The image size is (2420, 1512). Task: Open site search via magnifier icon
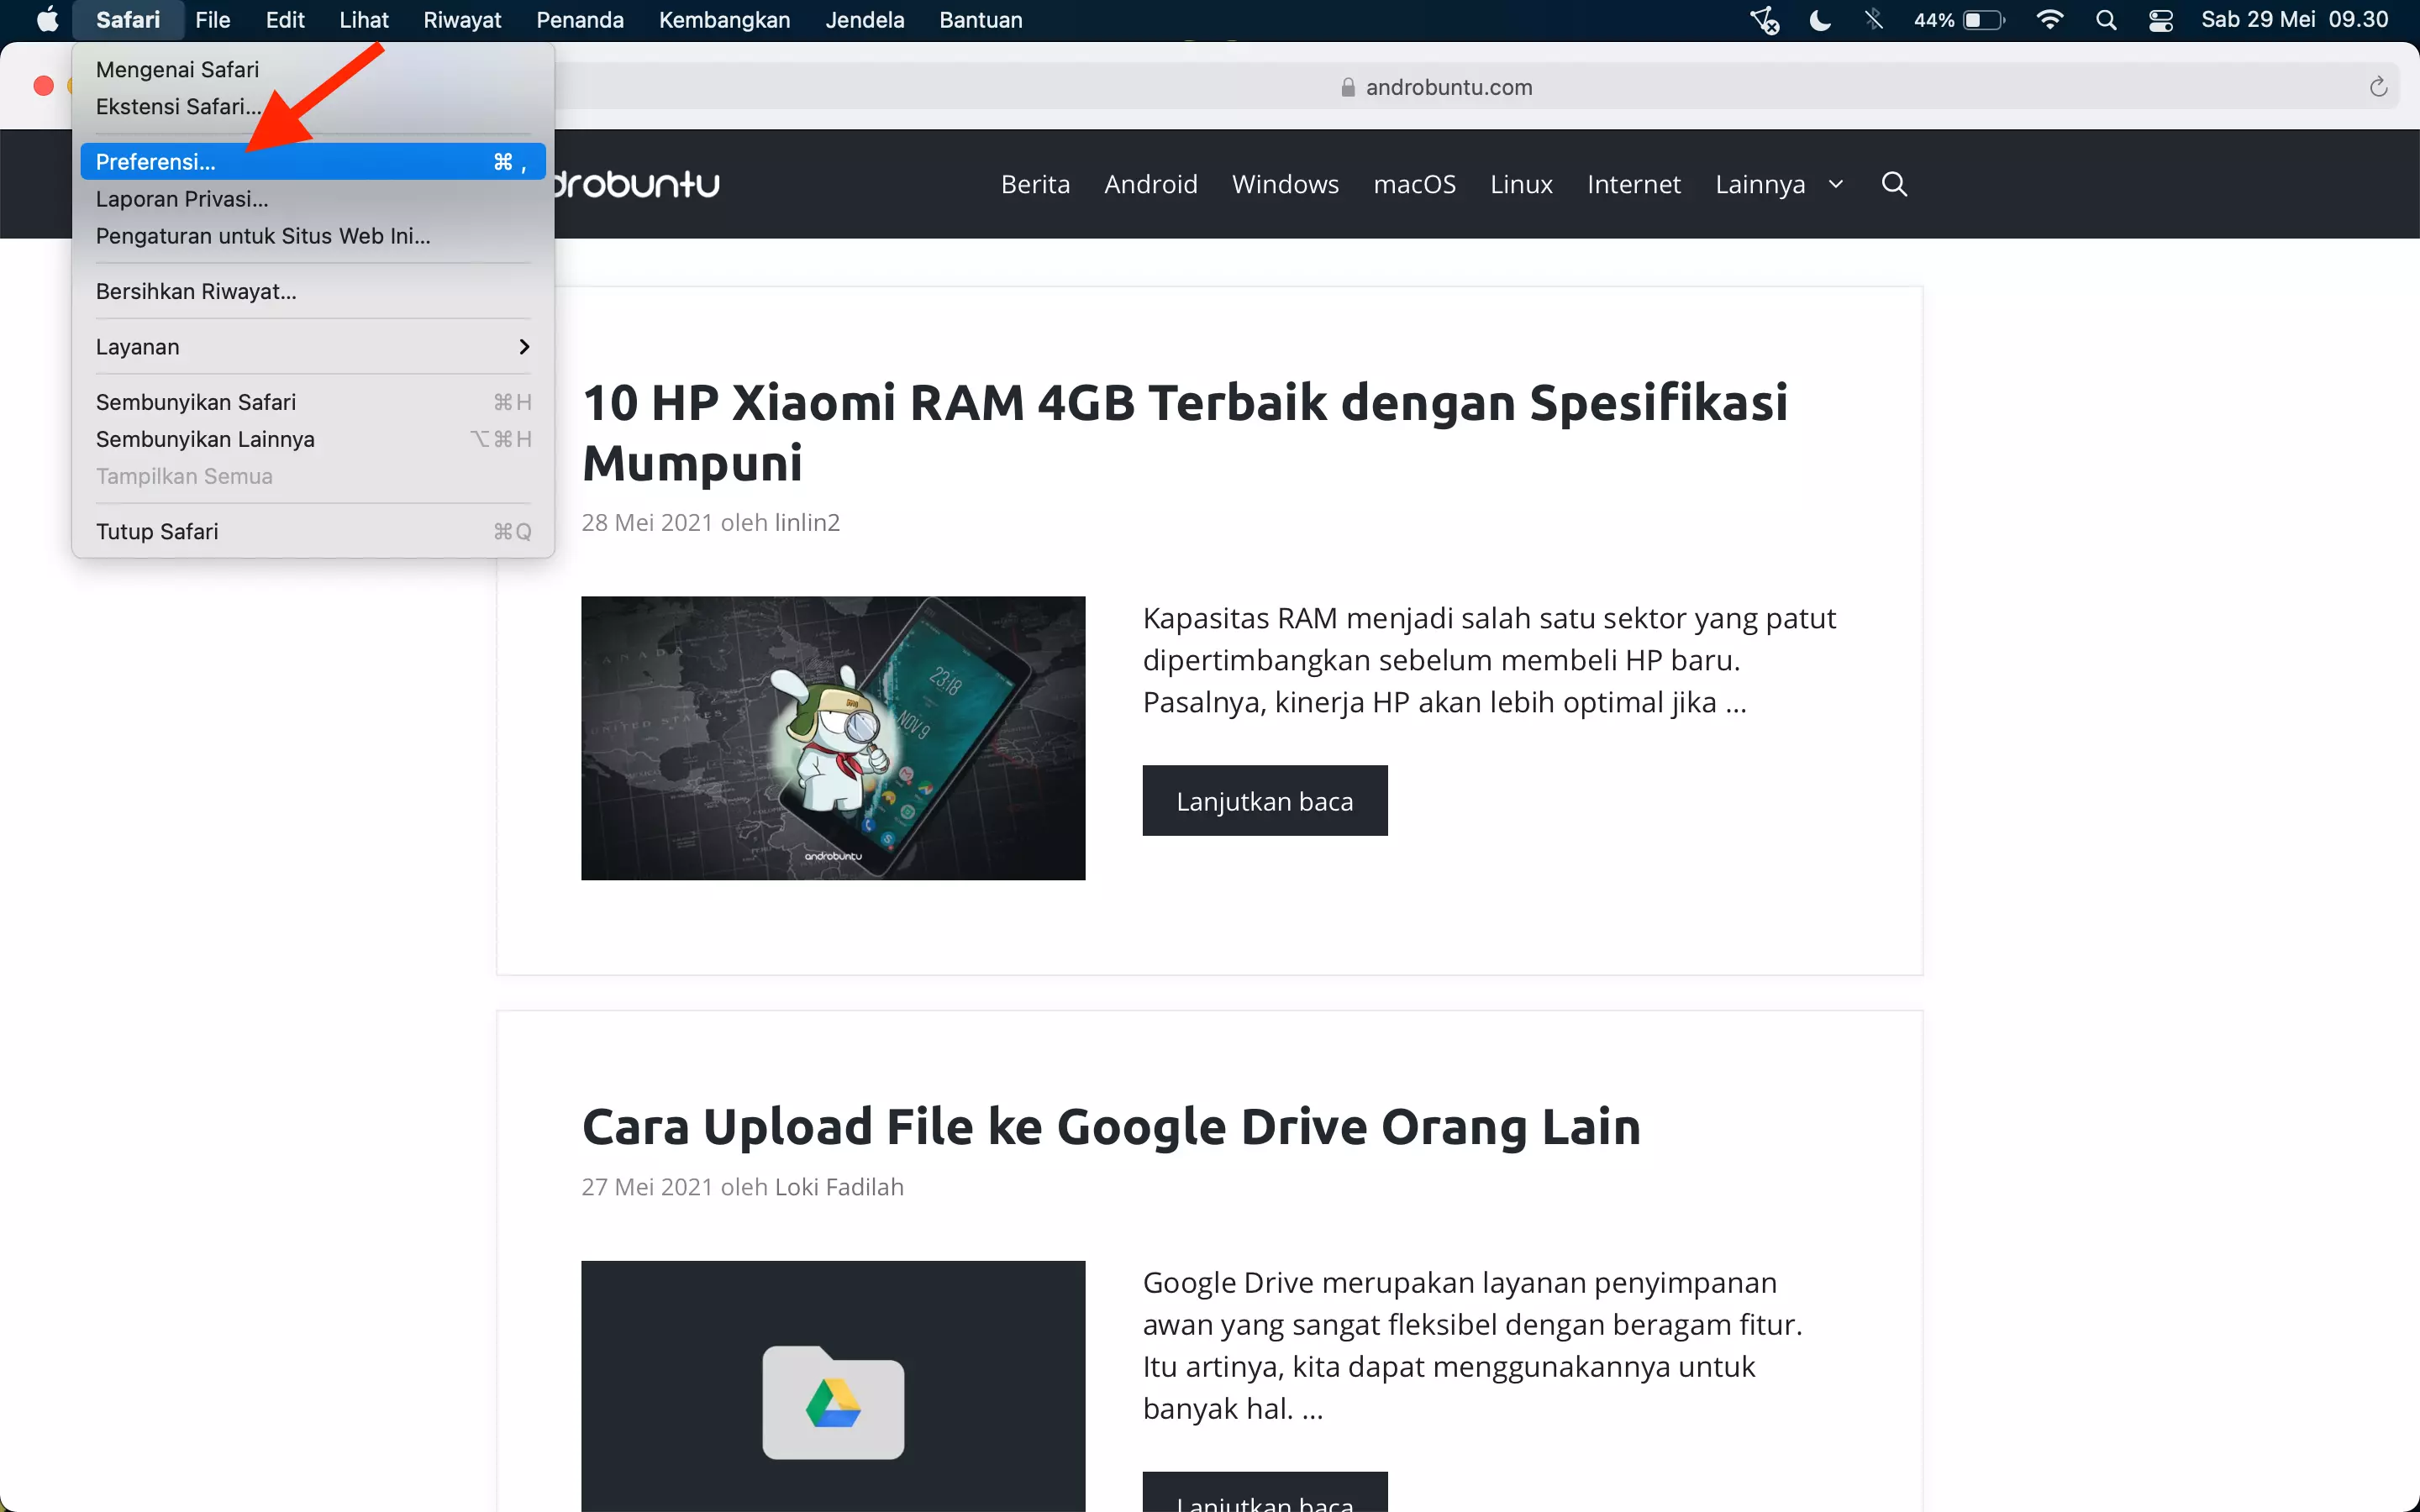[x=1893, y=184]
